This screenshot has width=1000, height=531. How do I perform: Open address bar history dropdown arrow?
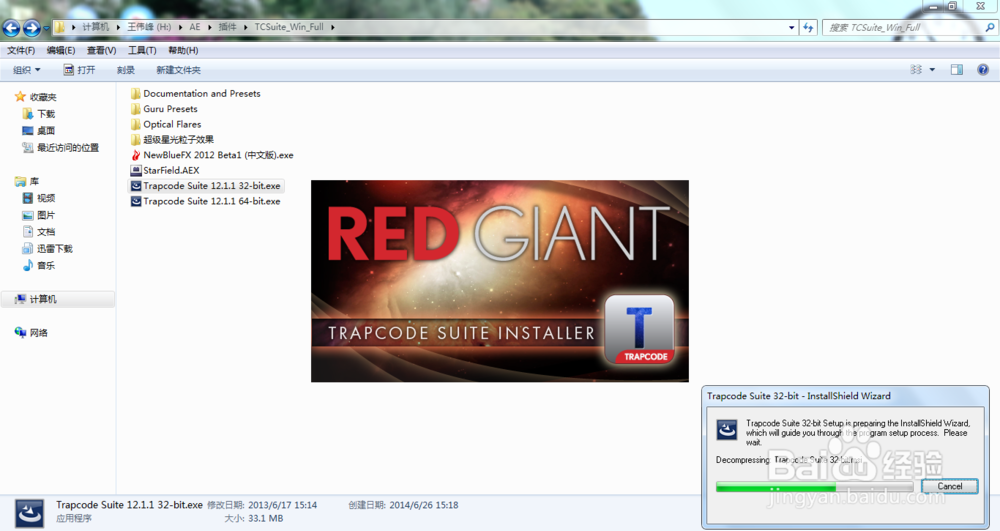click(791, 27)
